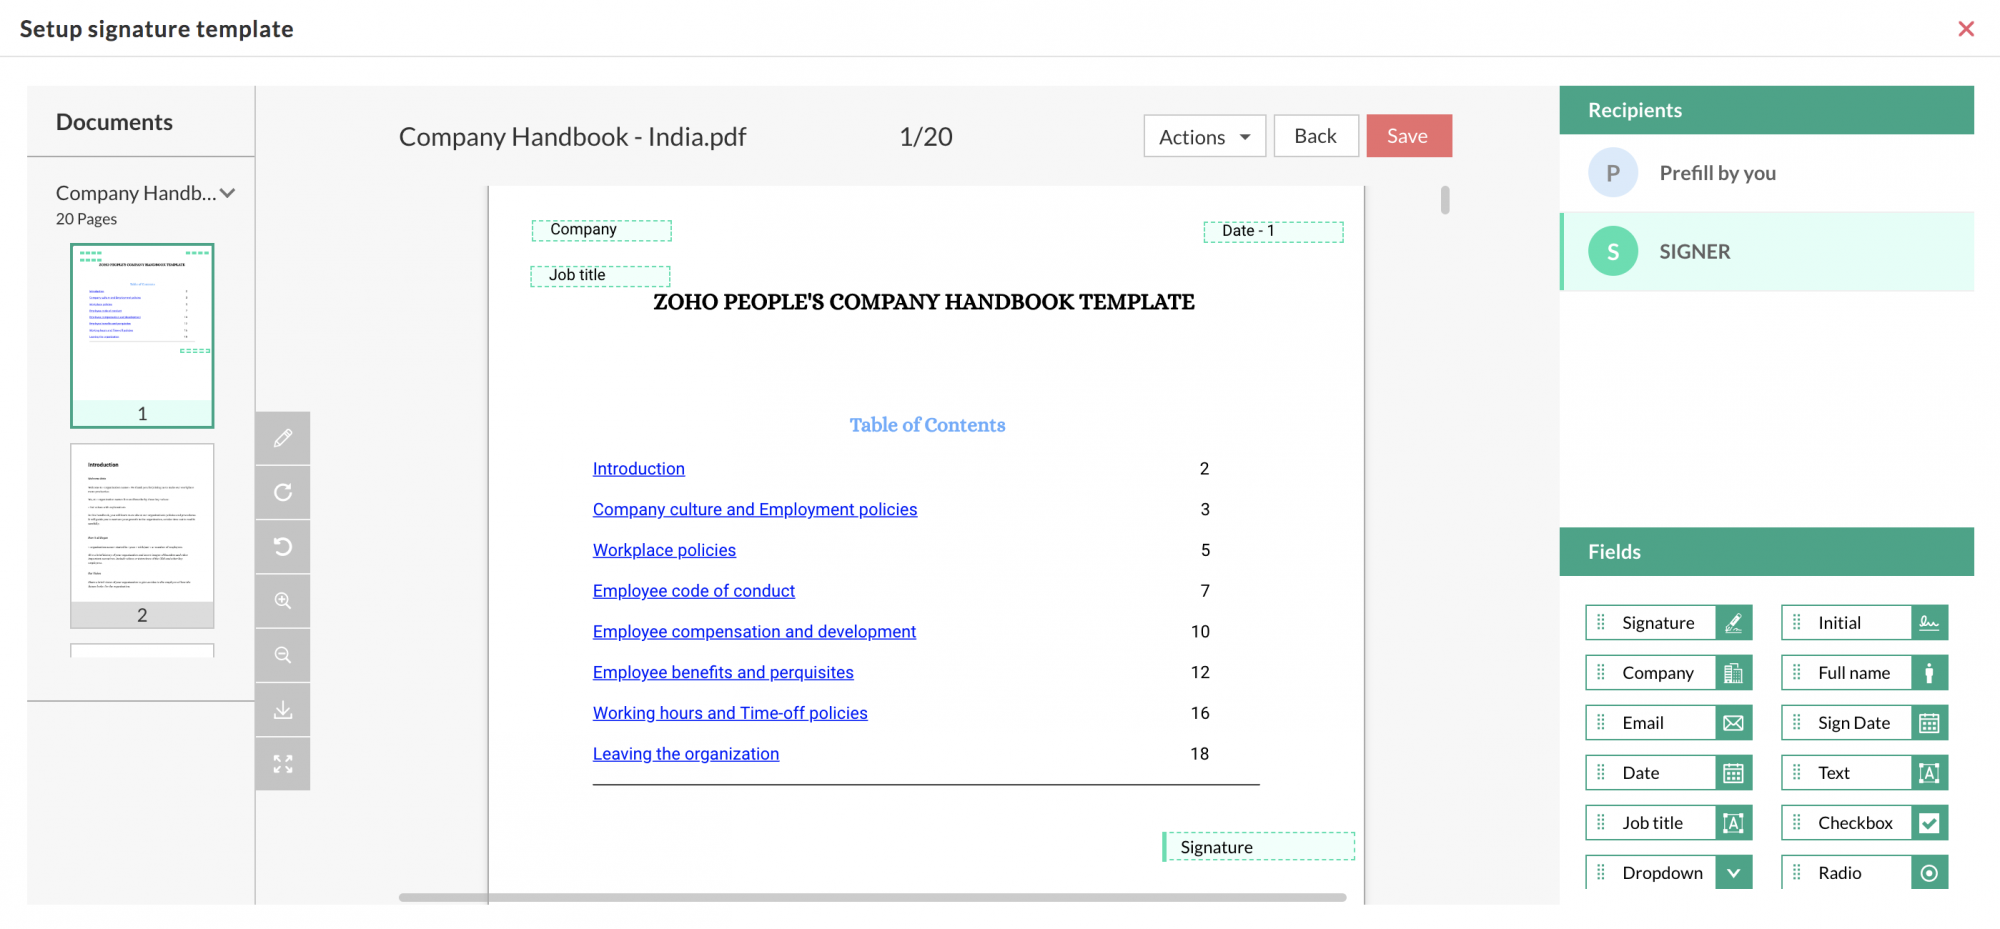Click the Radio field circle icon

[1929, 873]
